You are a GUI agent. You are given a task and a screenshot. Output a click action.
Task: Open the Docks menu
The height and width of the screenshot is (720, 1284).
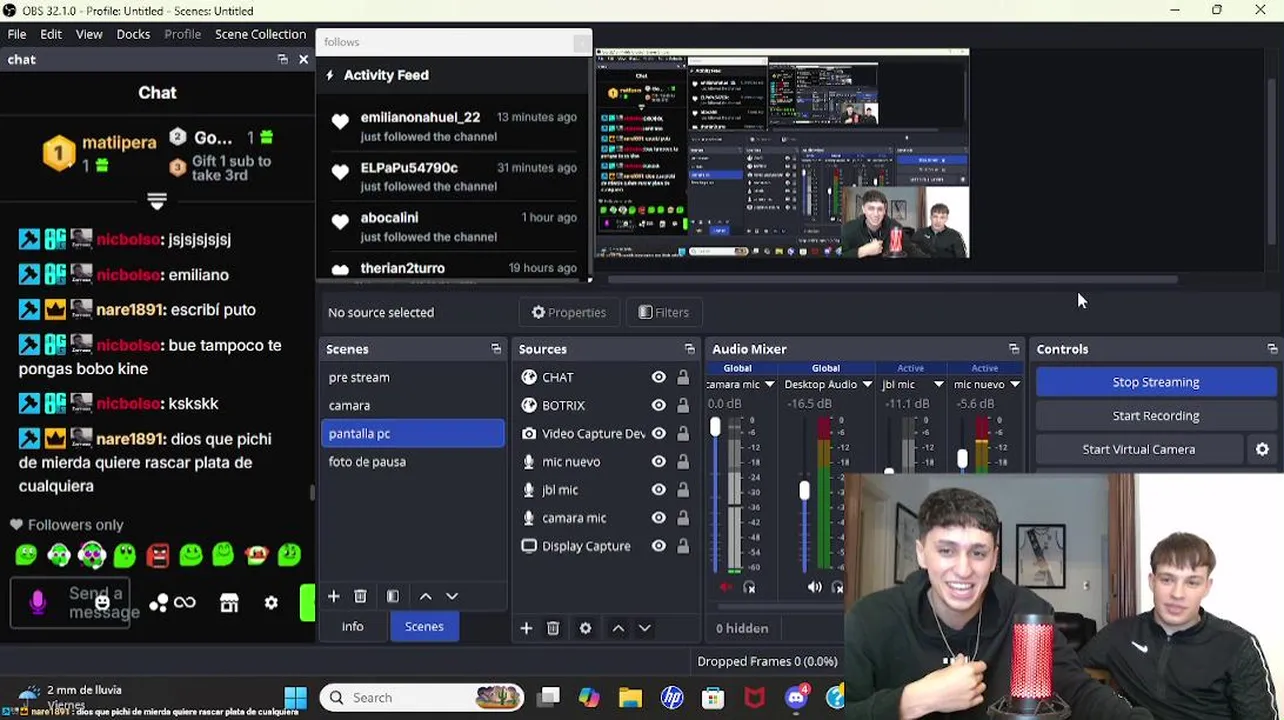[133, 34]
